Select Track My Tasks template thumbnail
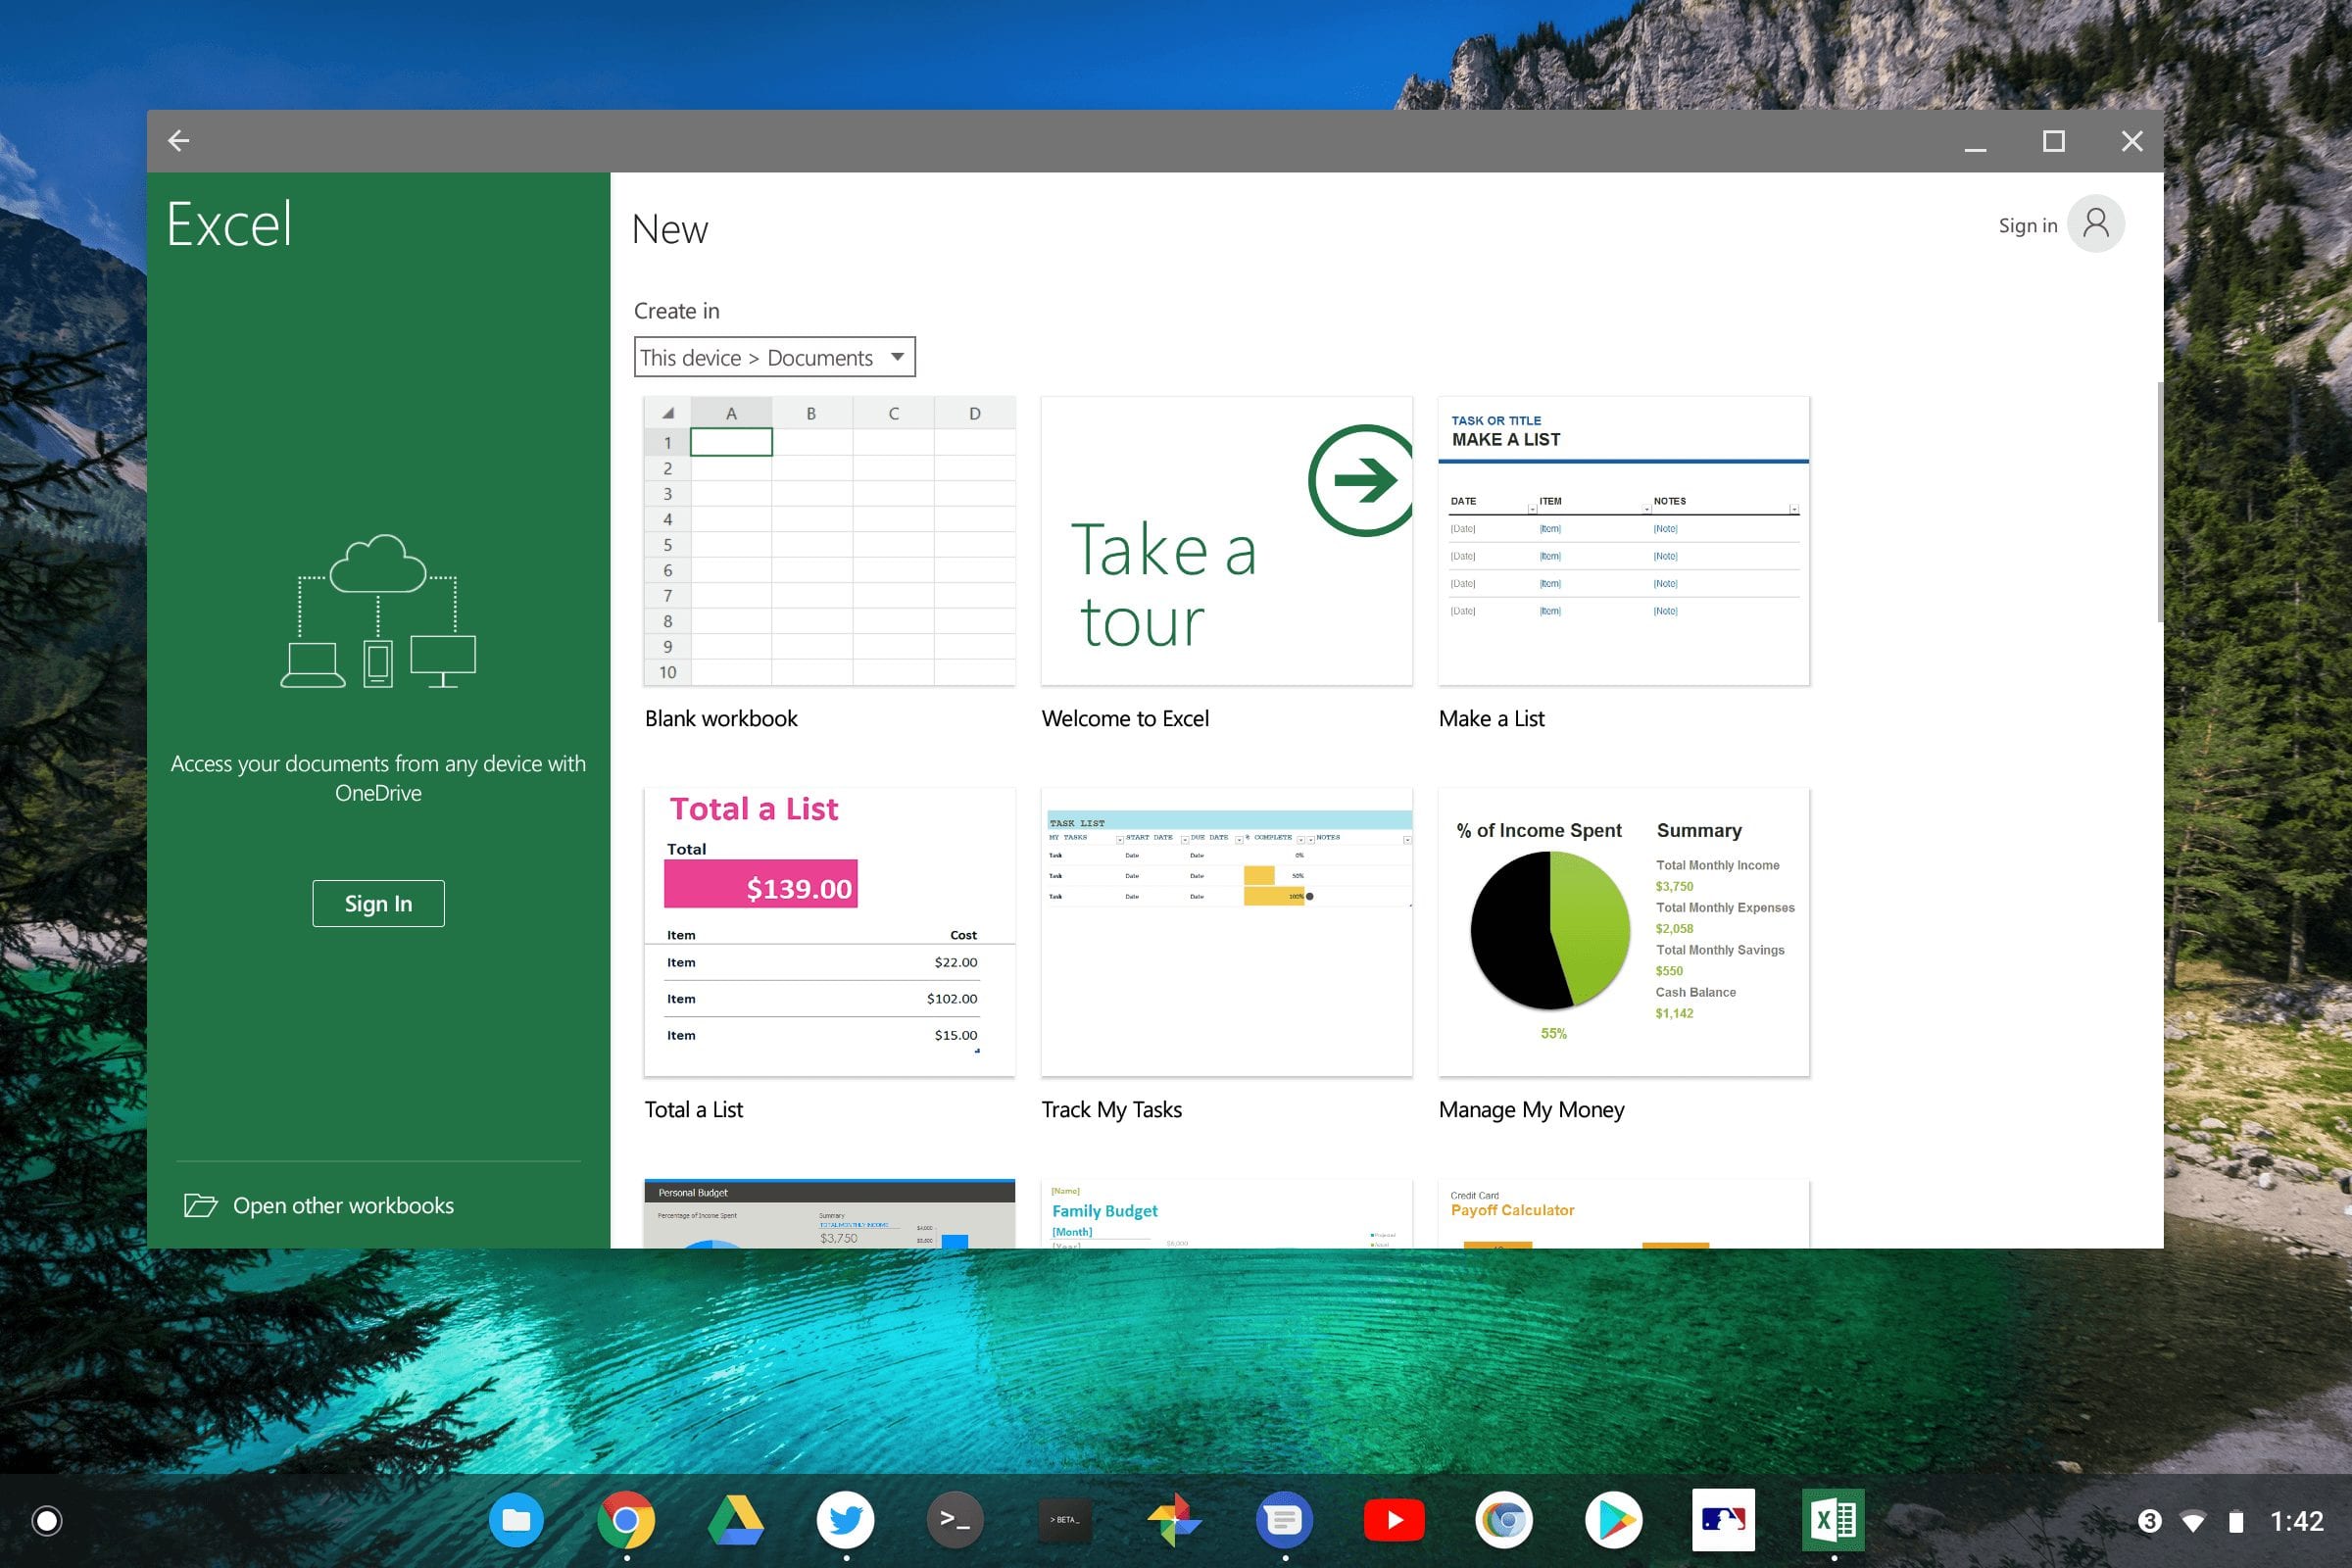Image resolution: width=2352 pixels, height=1568 pixels. (1226, 932)
